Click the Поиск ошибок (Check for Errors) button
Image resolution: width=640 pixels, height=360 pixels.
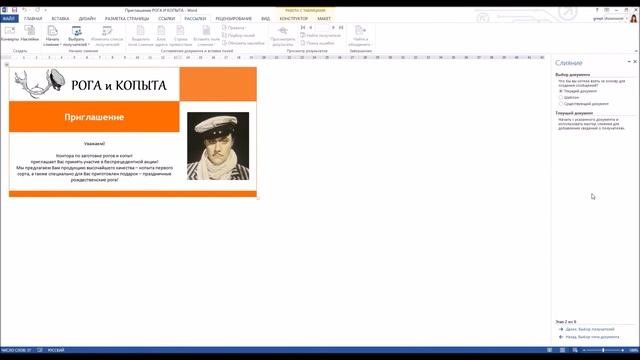click(318, 43)
